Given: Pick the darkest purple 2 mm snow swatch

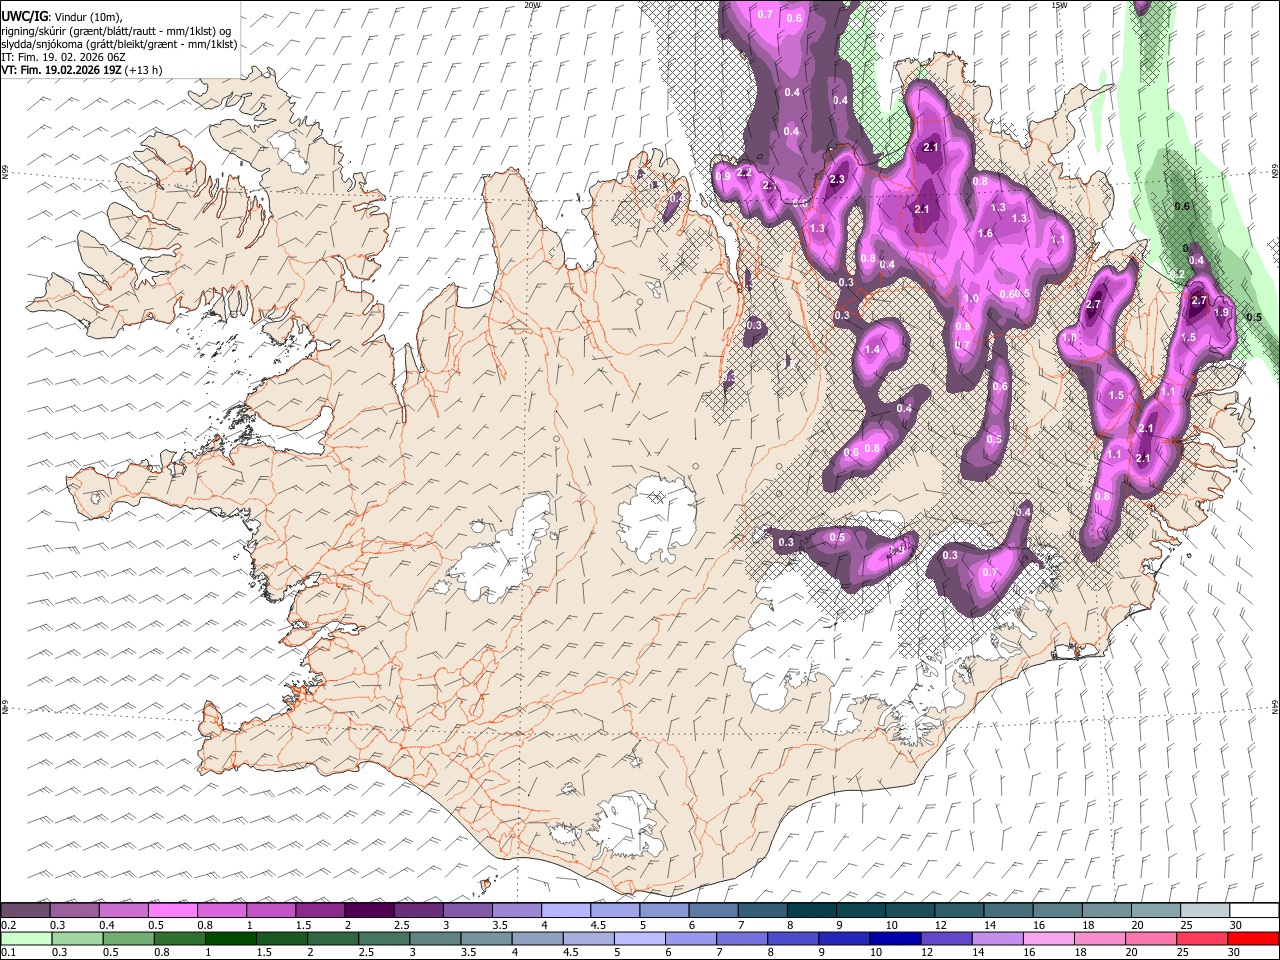Looking at the screenshot, I should point(369,911).
